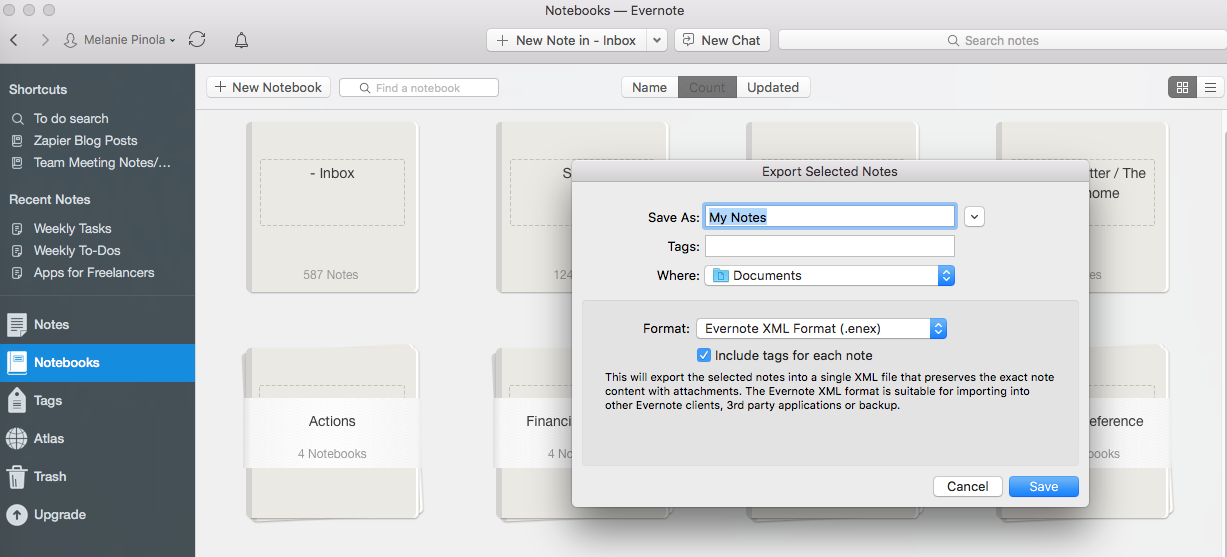Open notifications bell icon
This screenshot has height=557, width=1227.
click(x=241, y=40)
